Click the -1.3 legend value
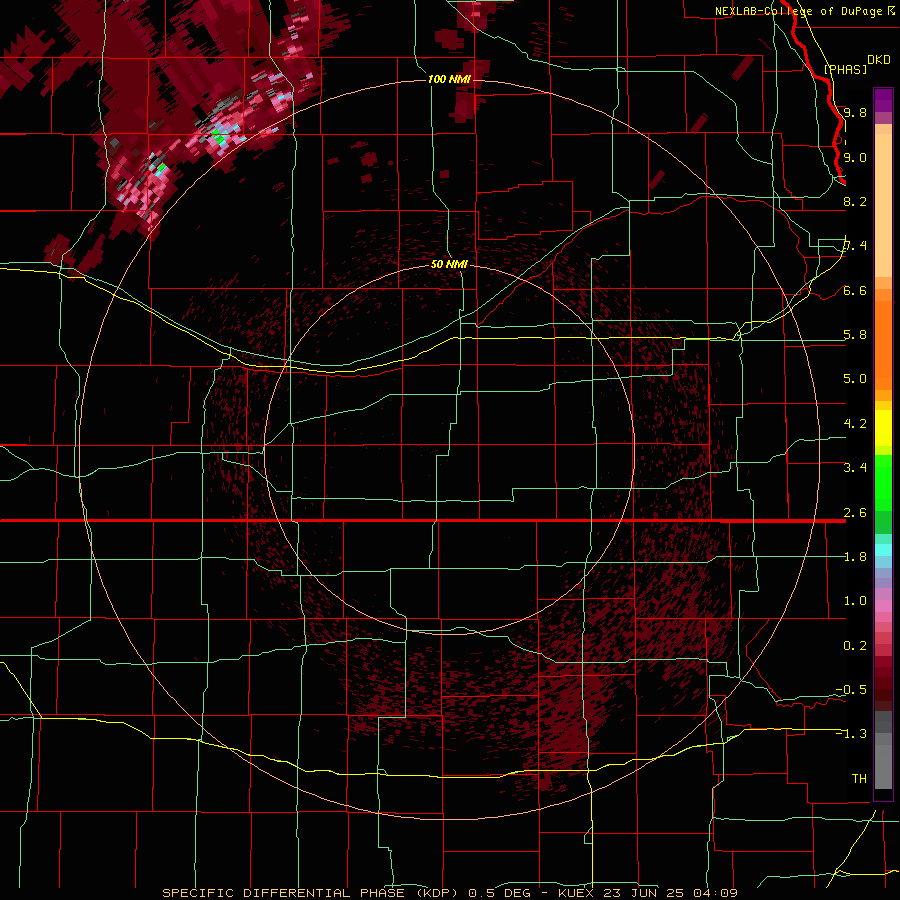Screen dimensions: 900x900 (851, 734)
